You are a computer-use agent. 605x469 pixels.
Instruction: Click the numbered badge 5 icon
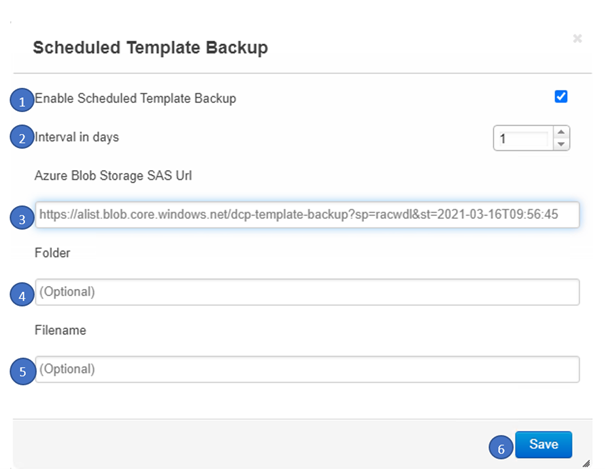click(22, 371)
